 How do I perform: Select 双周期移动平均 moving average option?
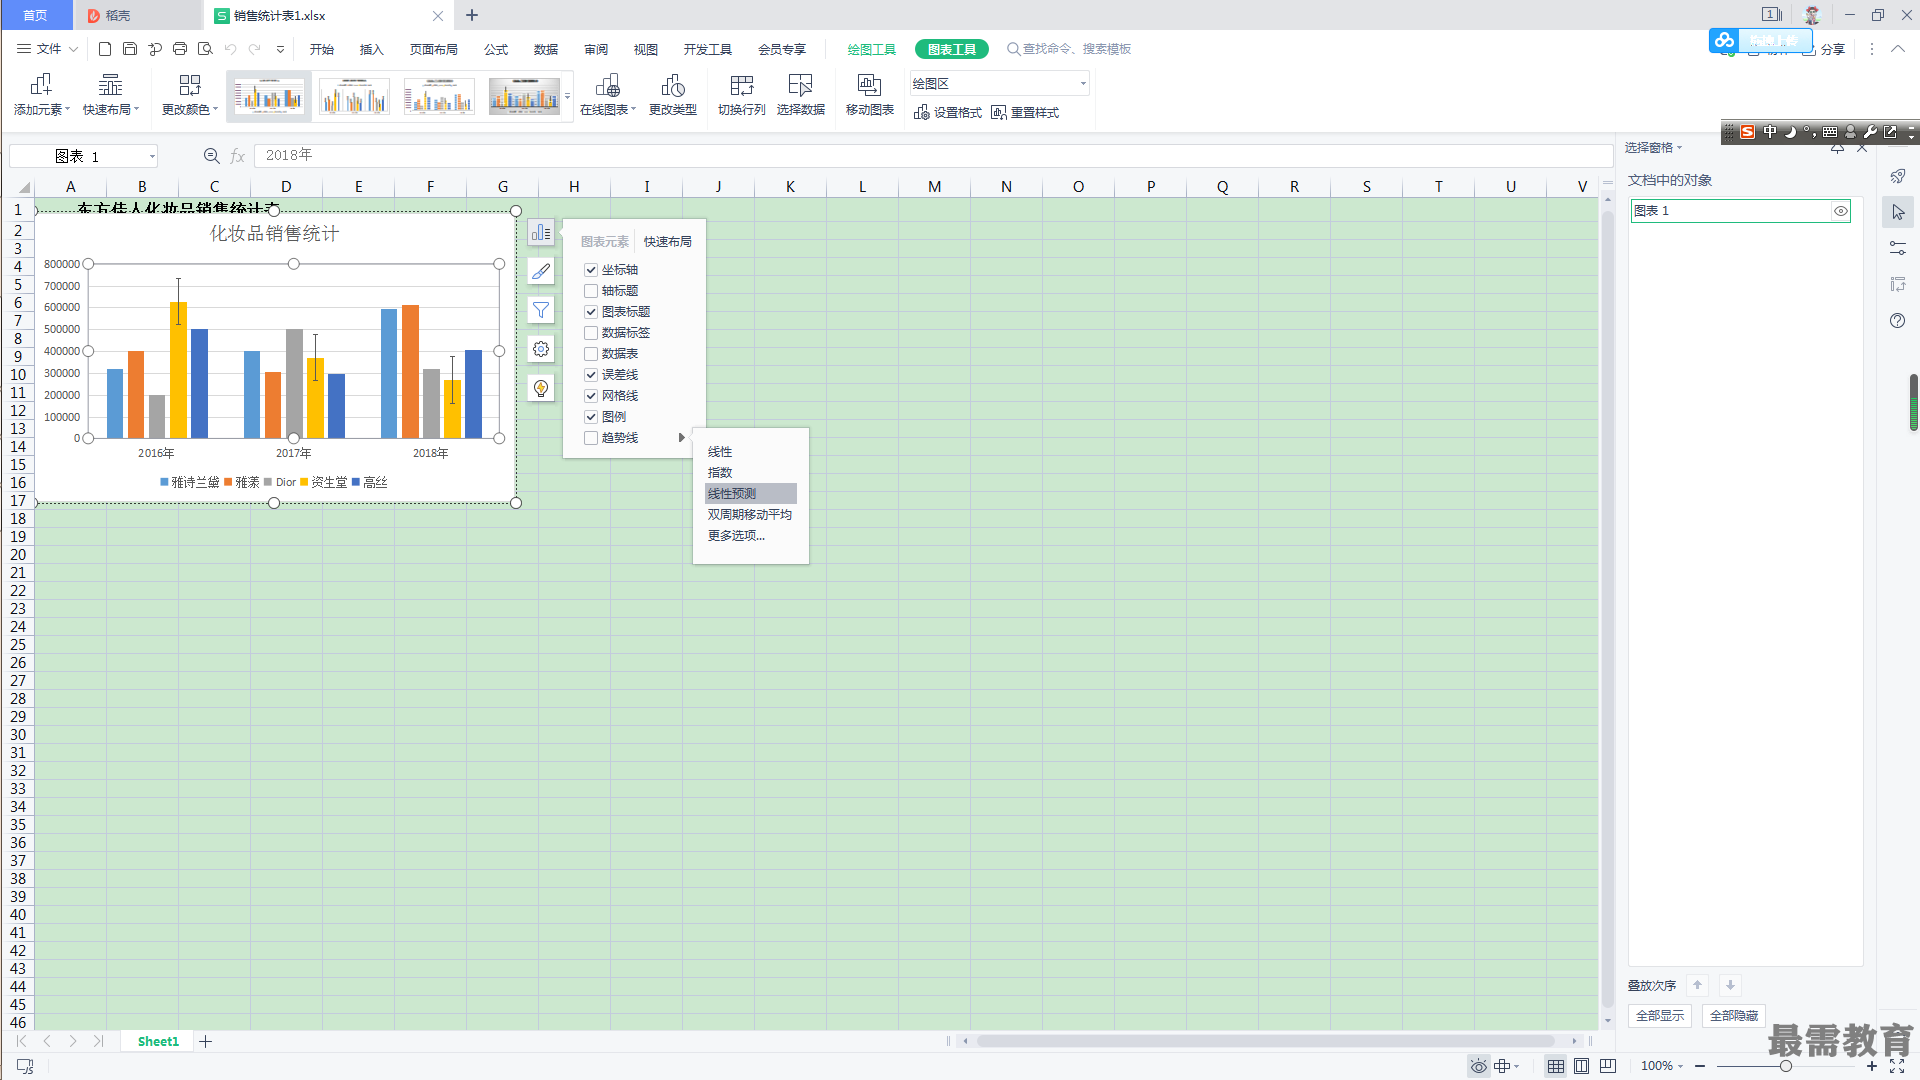point(750,515)
